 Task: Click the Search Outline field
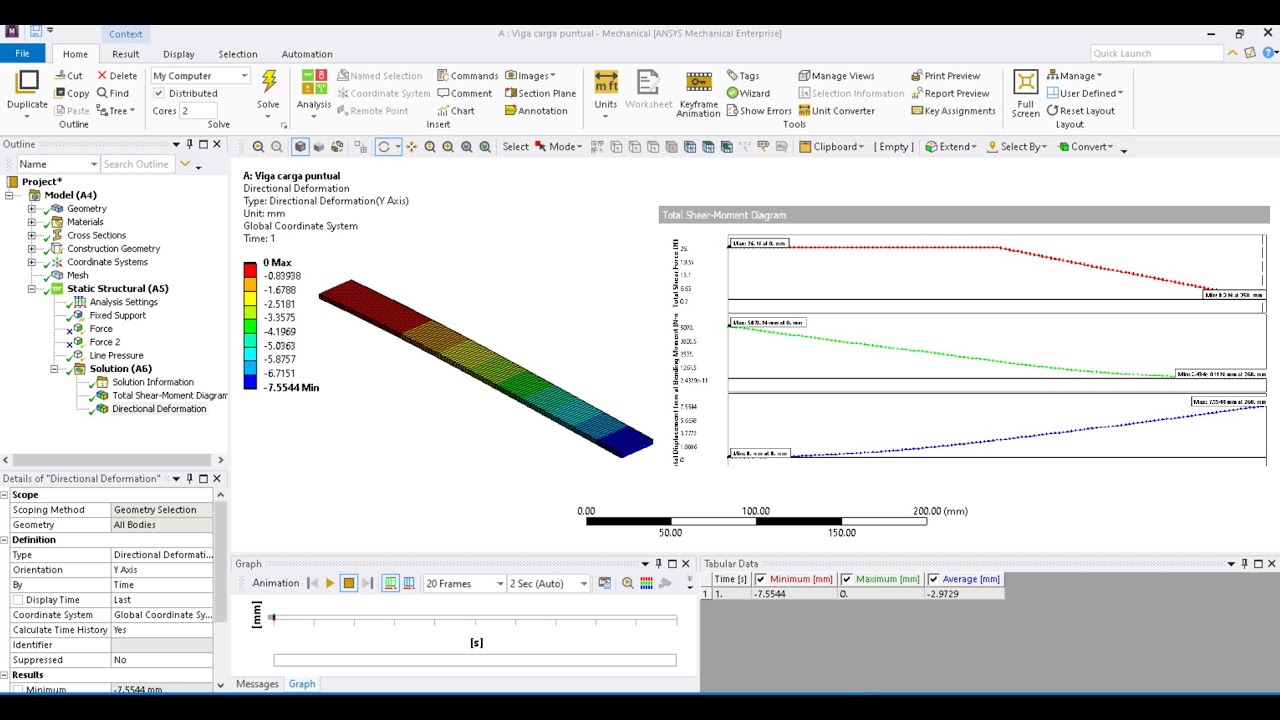[137, 164]
